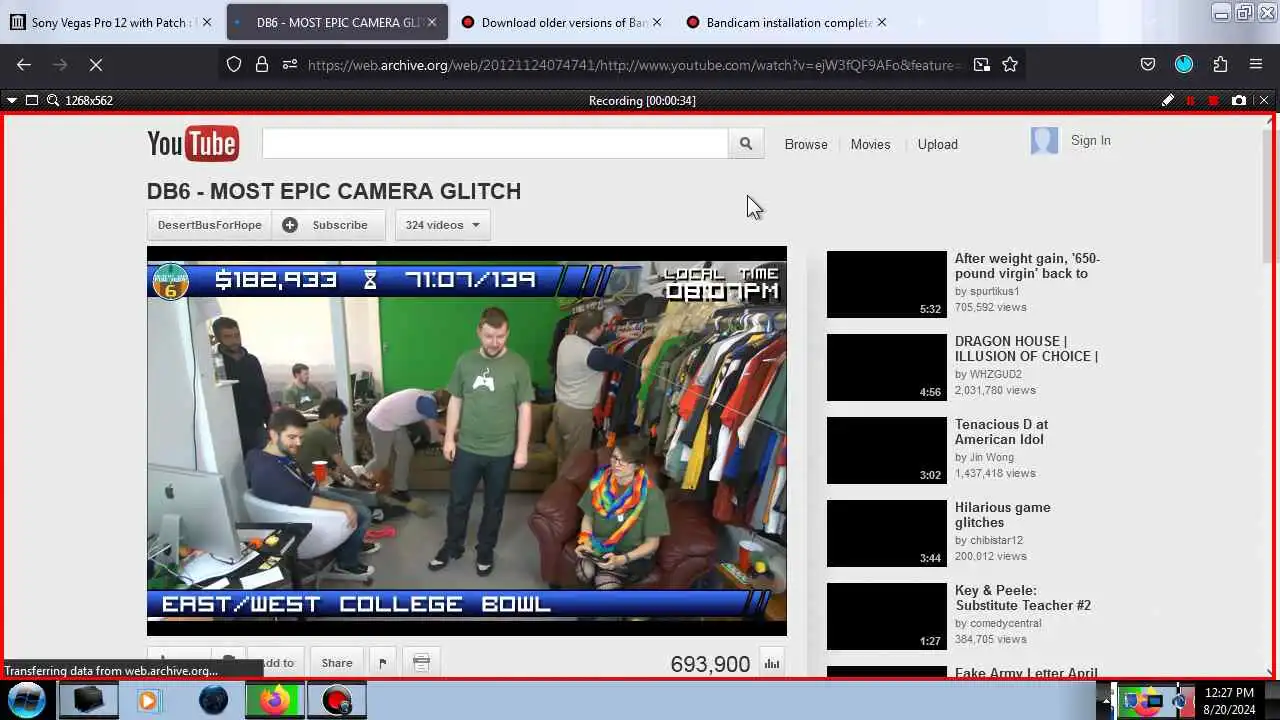
Task: Click the transcript icon below video
Action: [421, 663]
